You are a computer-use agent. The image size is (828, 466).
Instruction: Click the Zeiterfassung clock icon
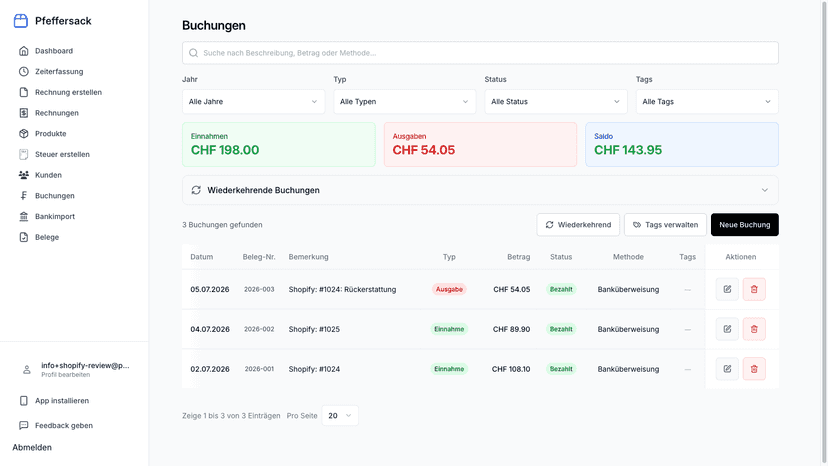pyautogui.click(x=24, y=71)
